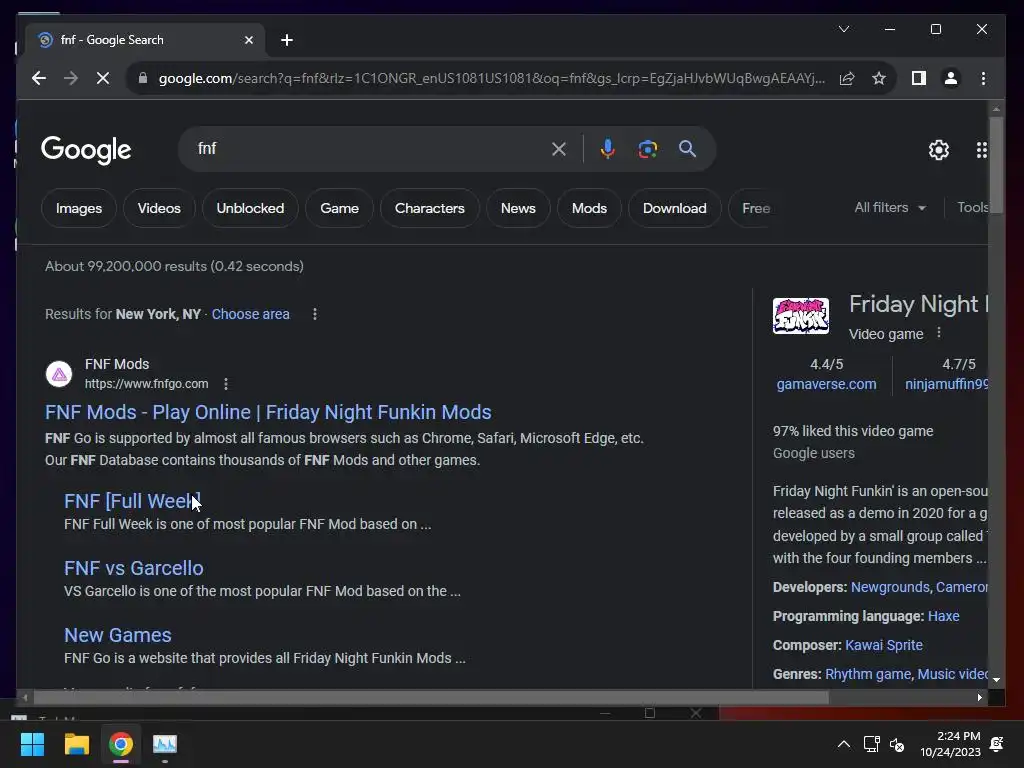
Task: Open FNF vs Garcello sitelink
Action: point(133,568)
